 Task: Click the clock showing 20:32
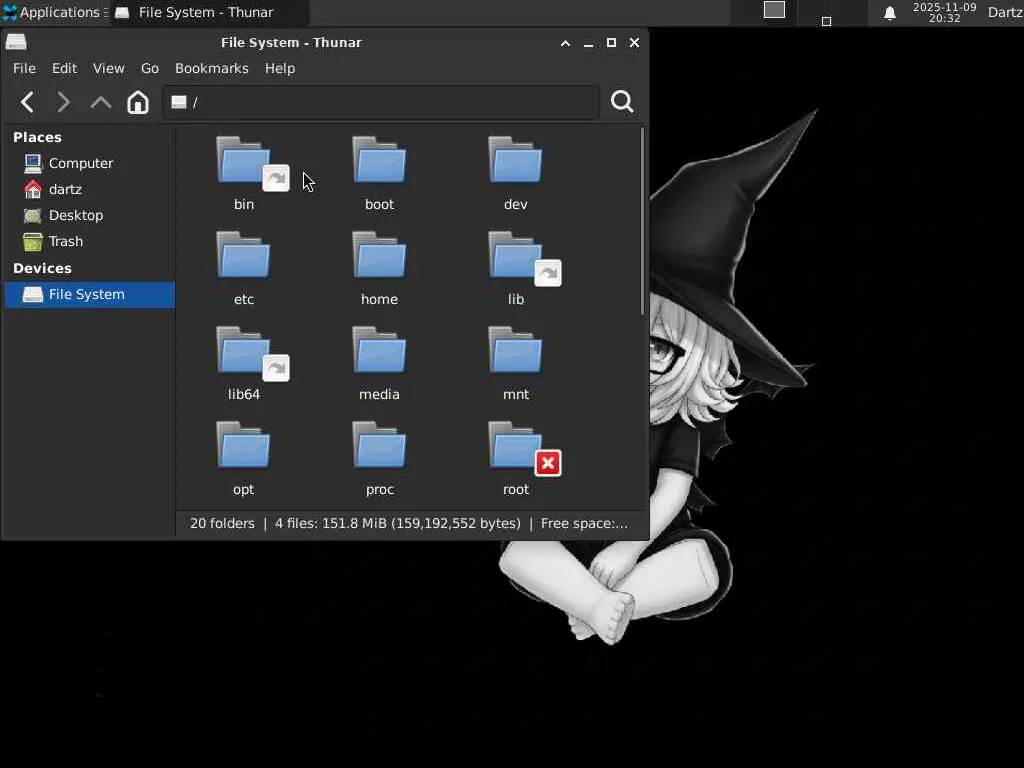944,12
